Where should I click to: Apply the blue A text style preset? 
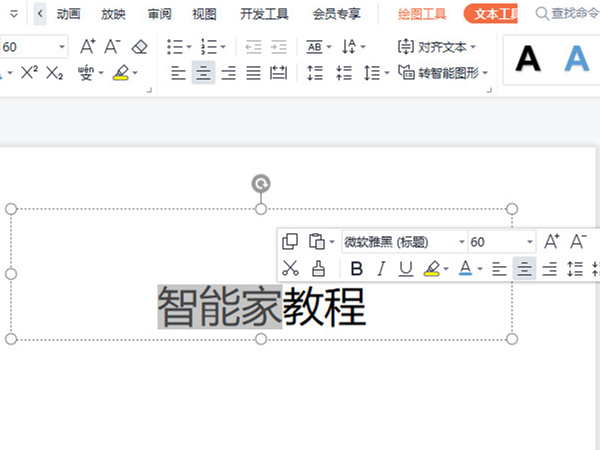(x=576, y=59)
